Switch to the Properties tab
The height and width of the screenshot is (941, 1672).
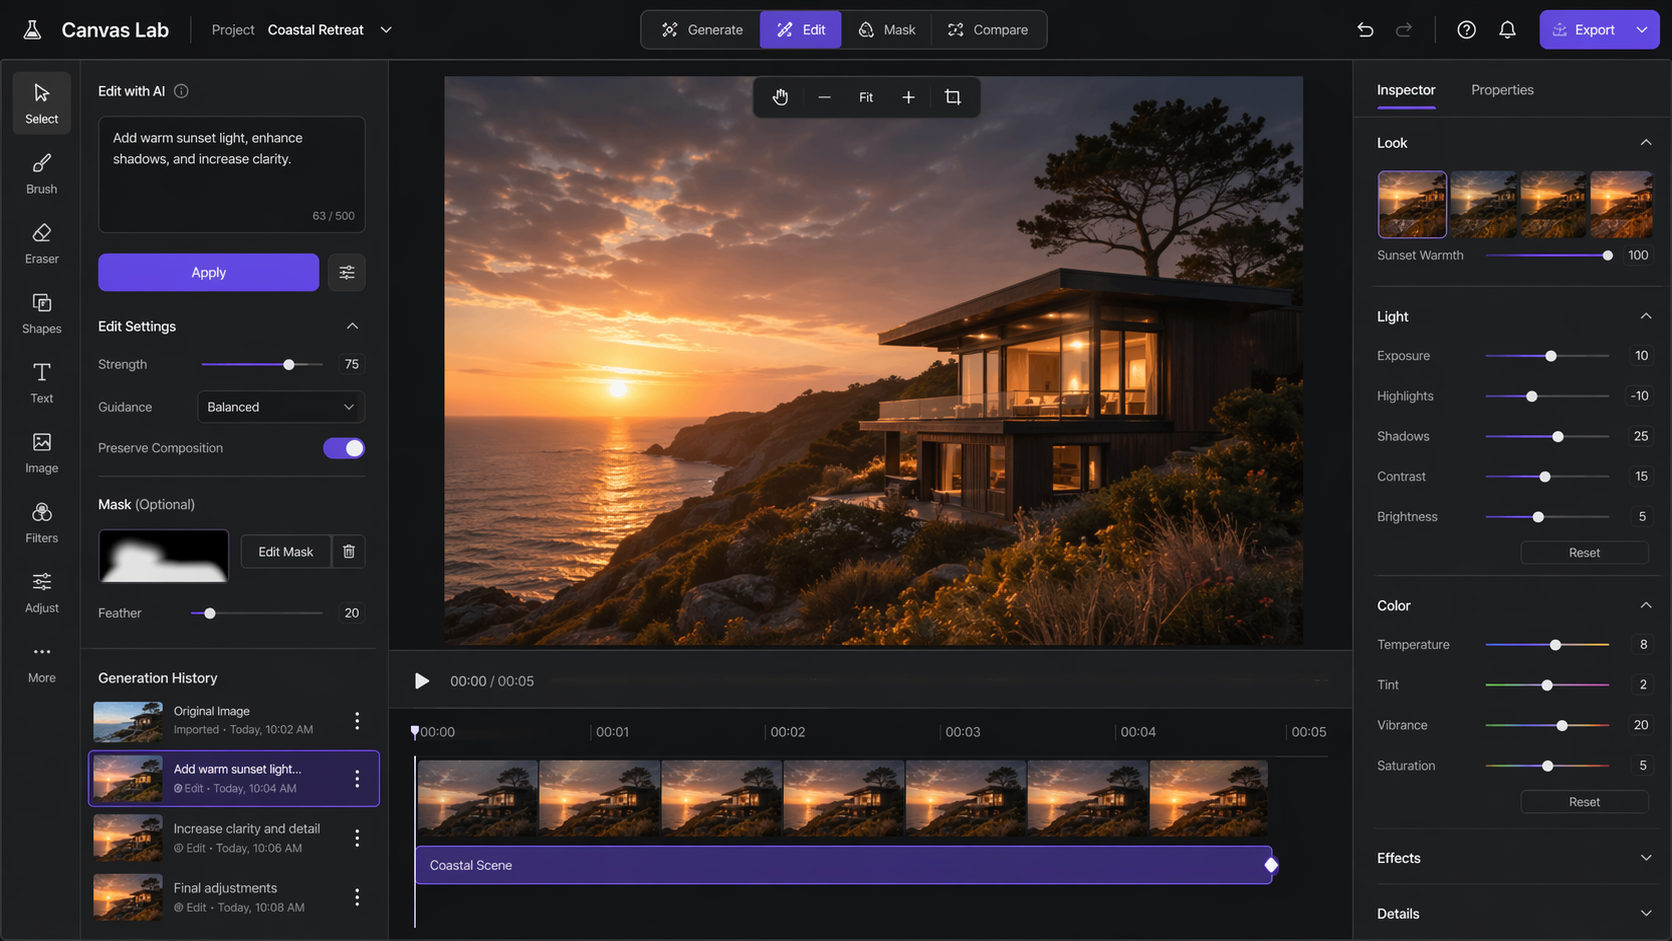coord(1501,90)
